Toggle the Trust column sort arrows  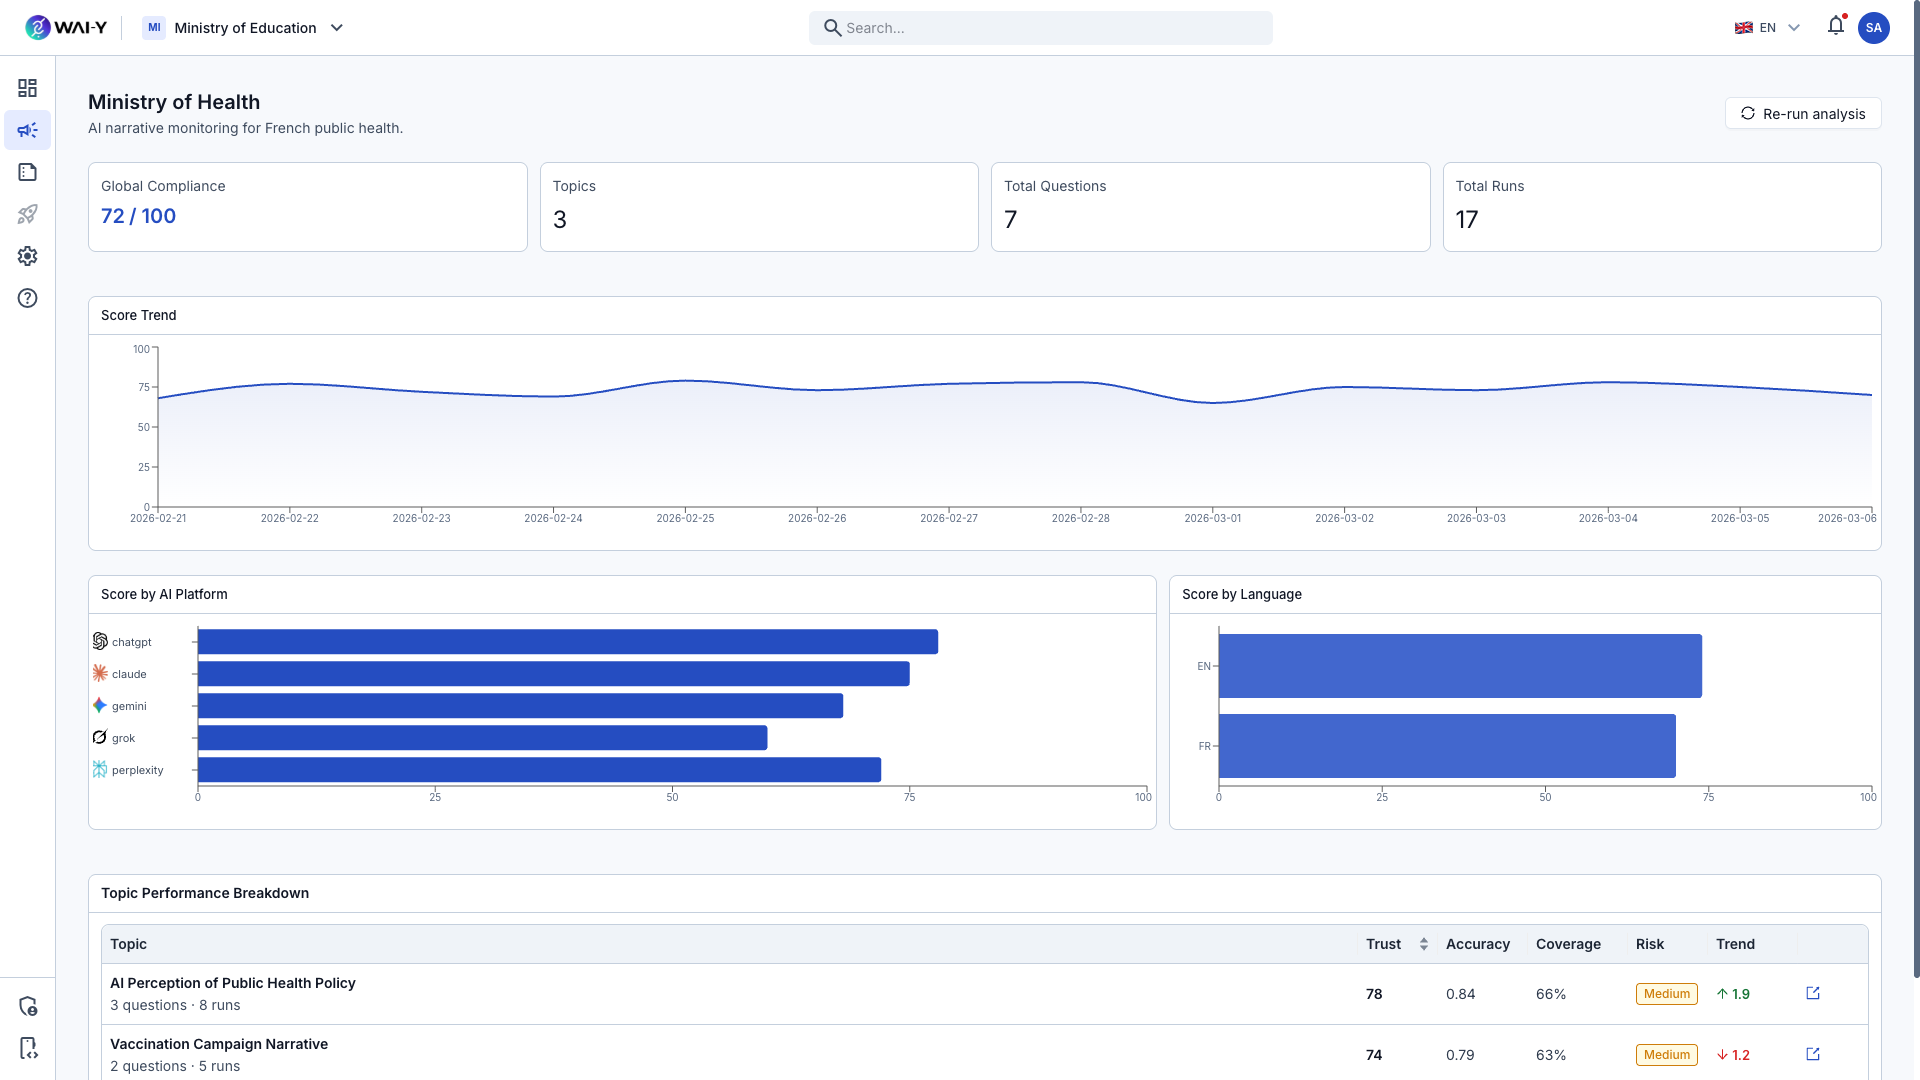[1424, 944]
